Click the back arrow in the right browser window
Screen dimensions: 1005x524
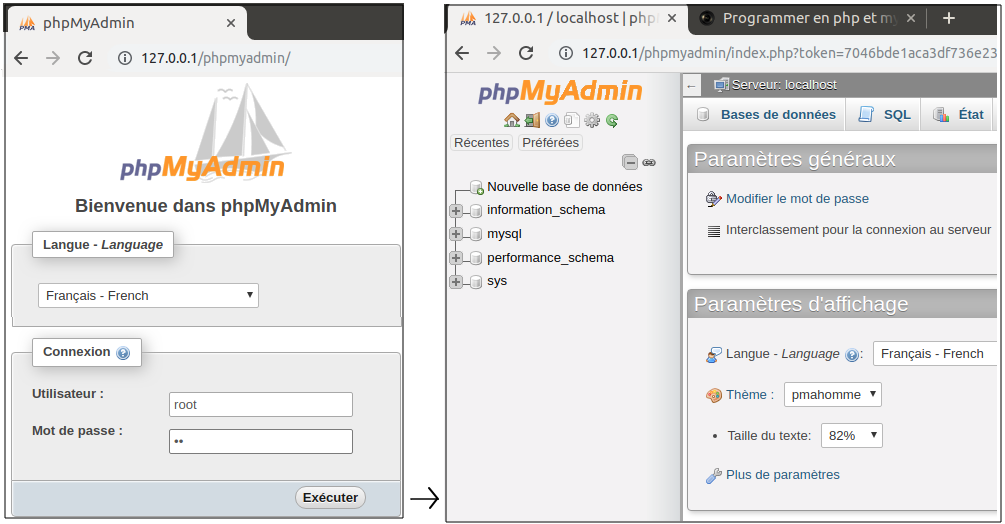462,53
